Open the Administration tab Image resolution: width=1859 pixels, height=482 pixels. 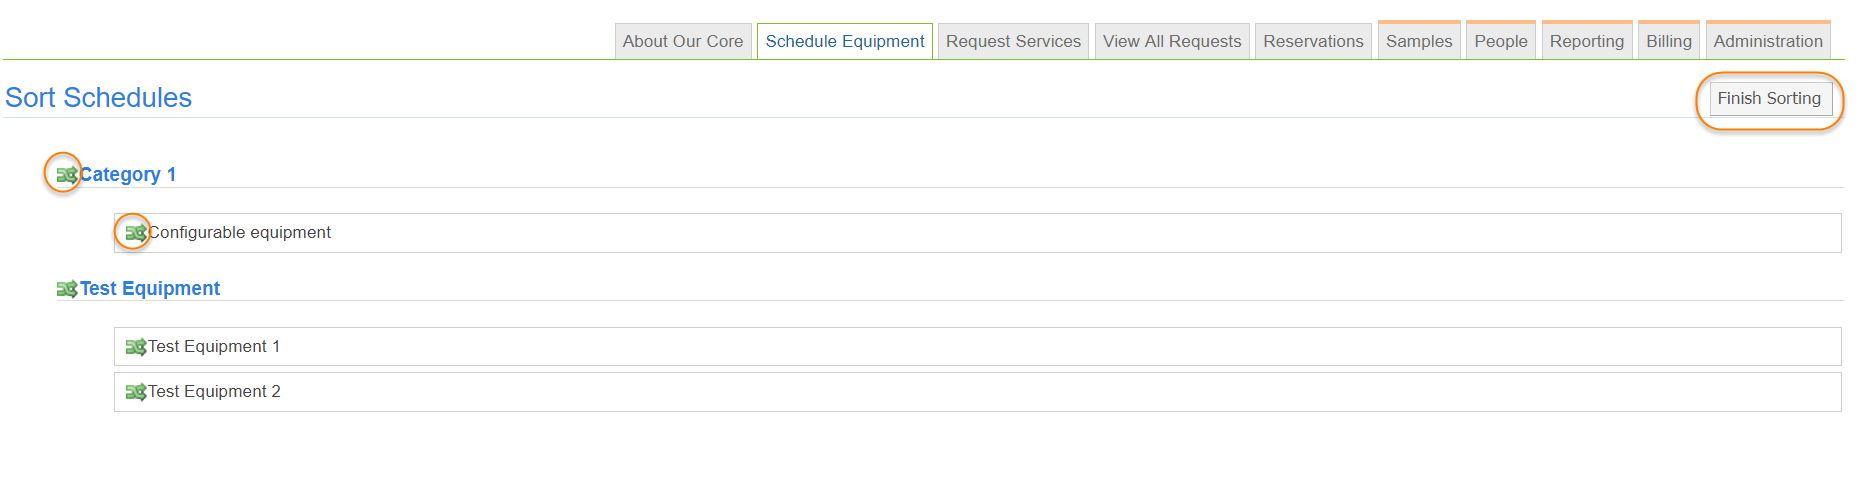point(1767,41)
